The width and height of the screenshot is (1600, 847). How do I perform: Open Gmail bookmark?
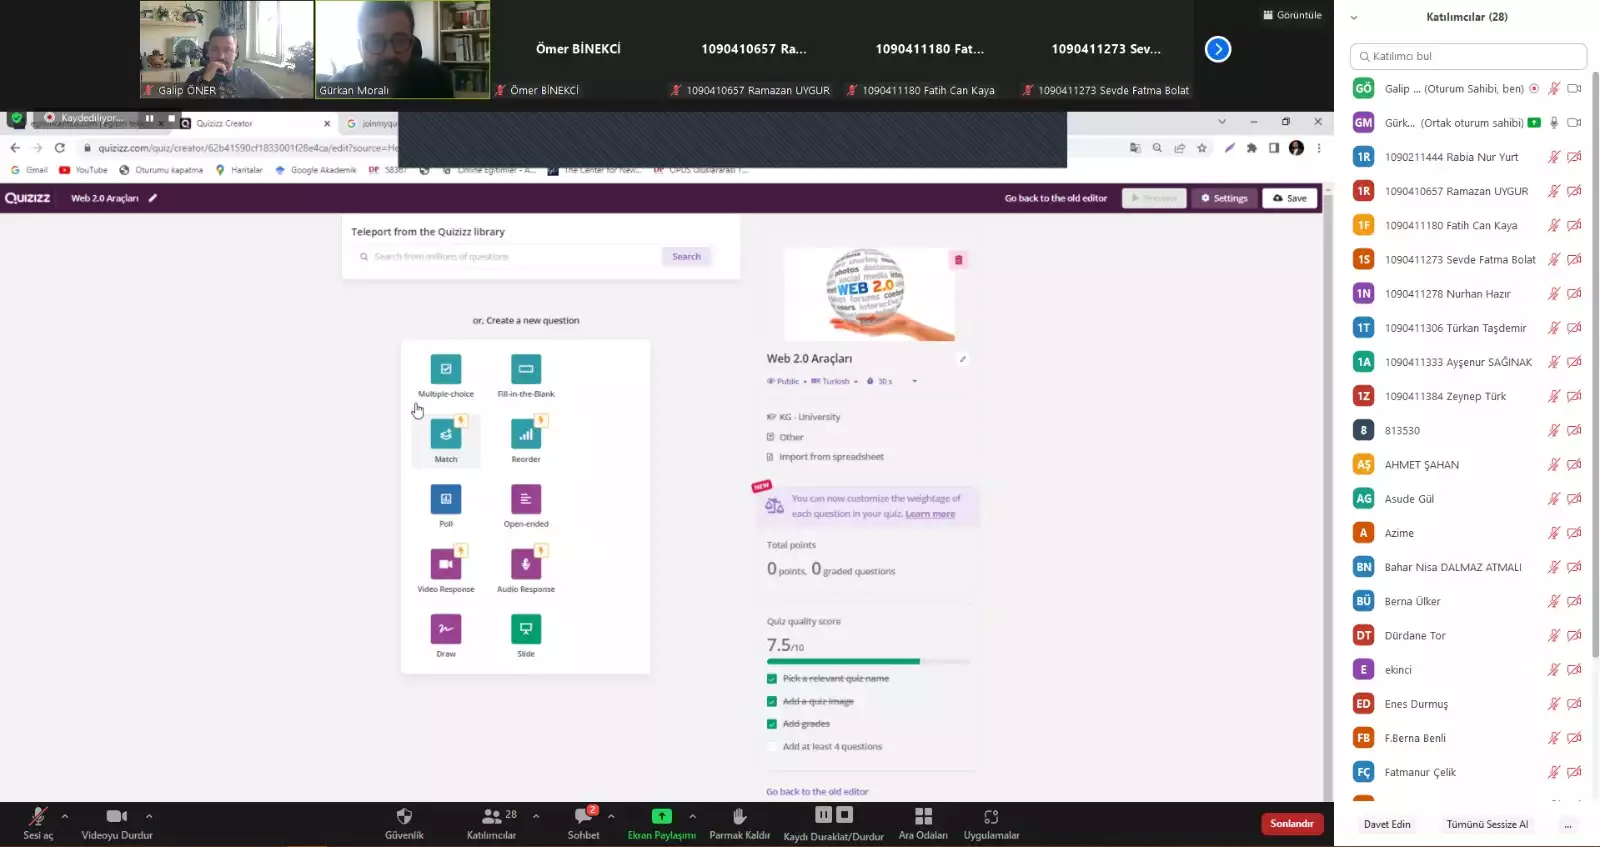(29, 170)
